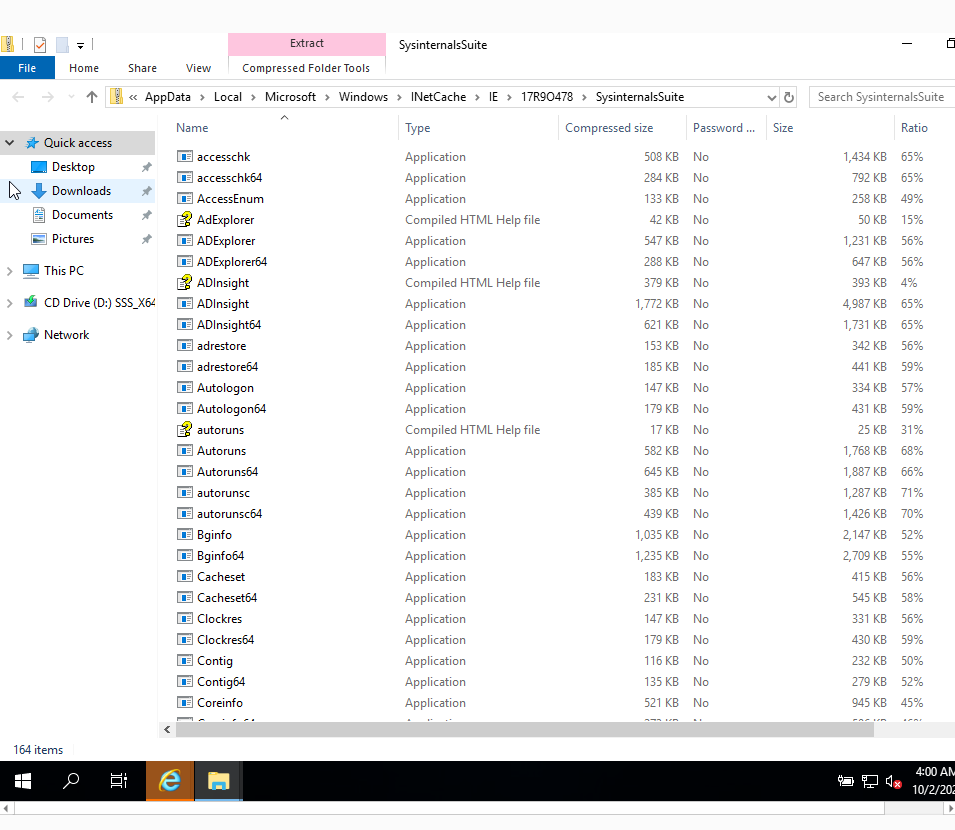
Task: Sort by the Size column header
Action: pyautogui.click(x=783, y=128)
